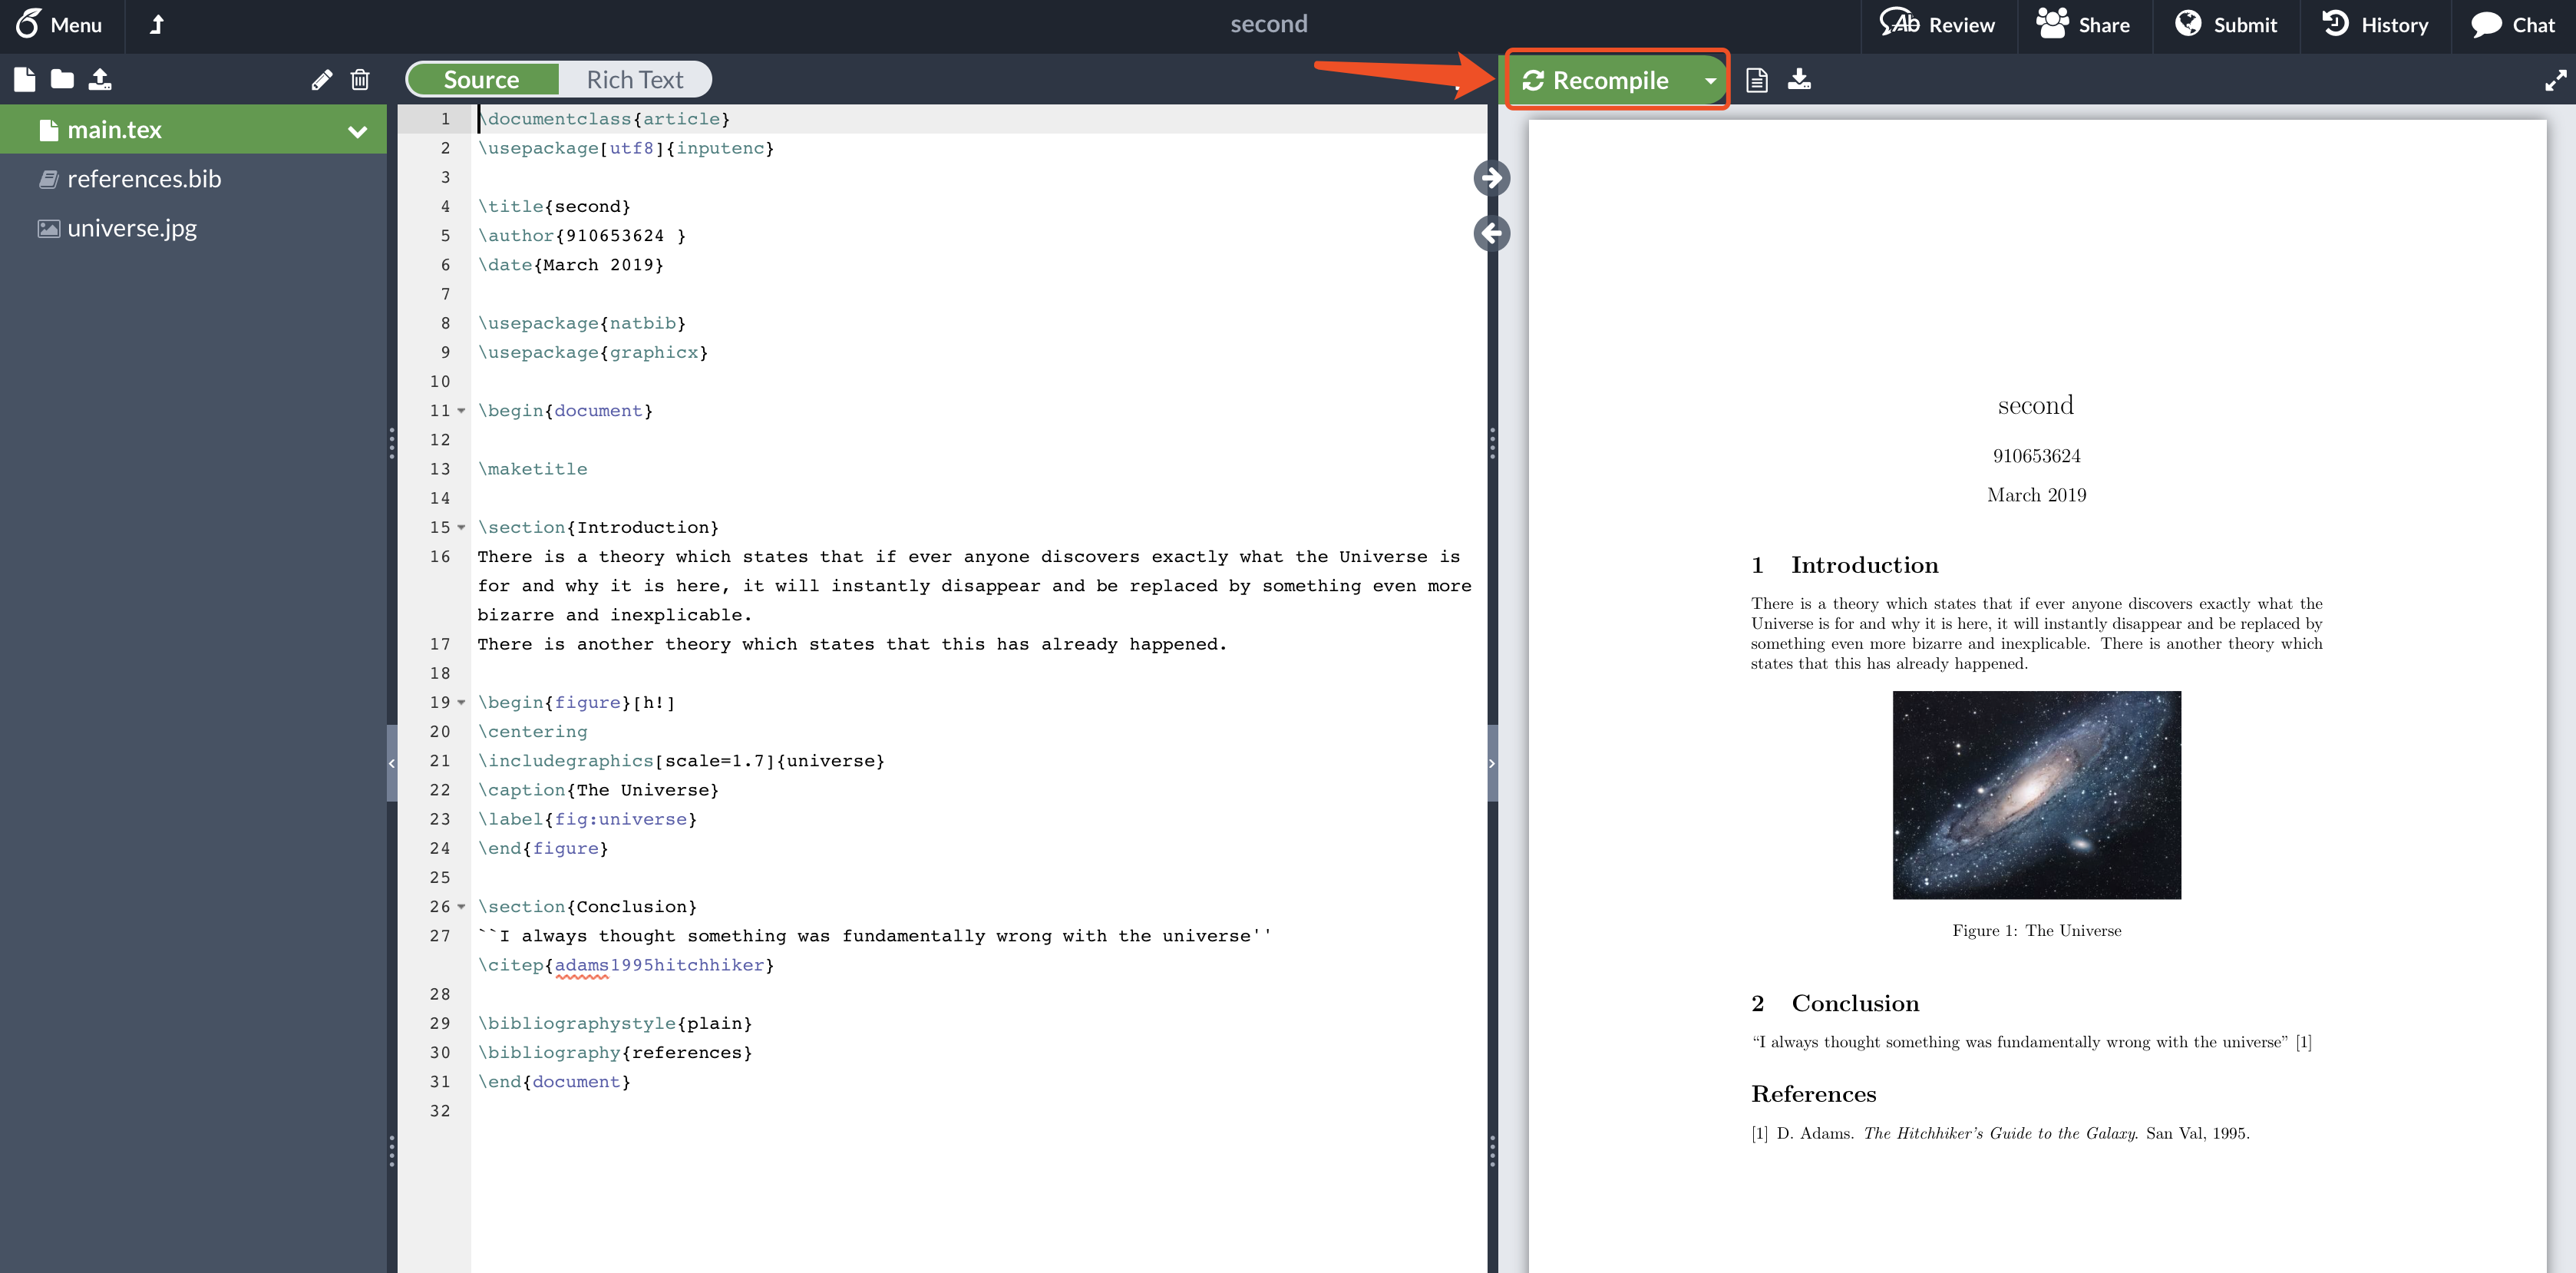Image resolution: width=2576 pixels, height=1273 pixels.
Task: Click the upload file icon
Action: point(100,79)
